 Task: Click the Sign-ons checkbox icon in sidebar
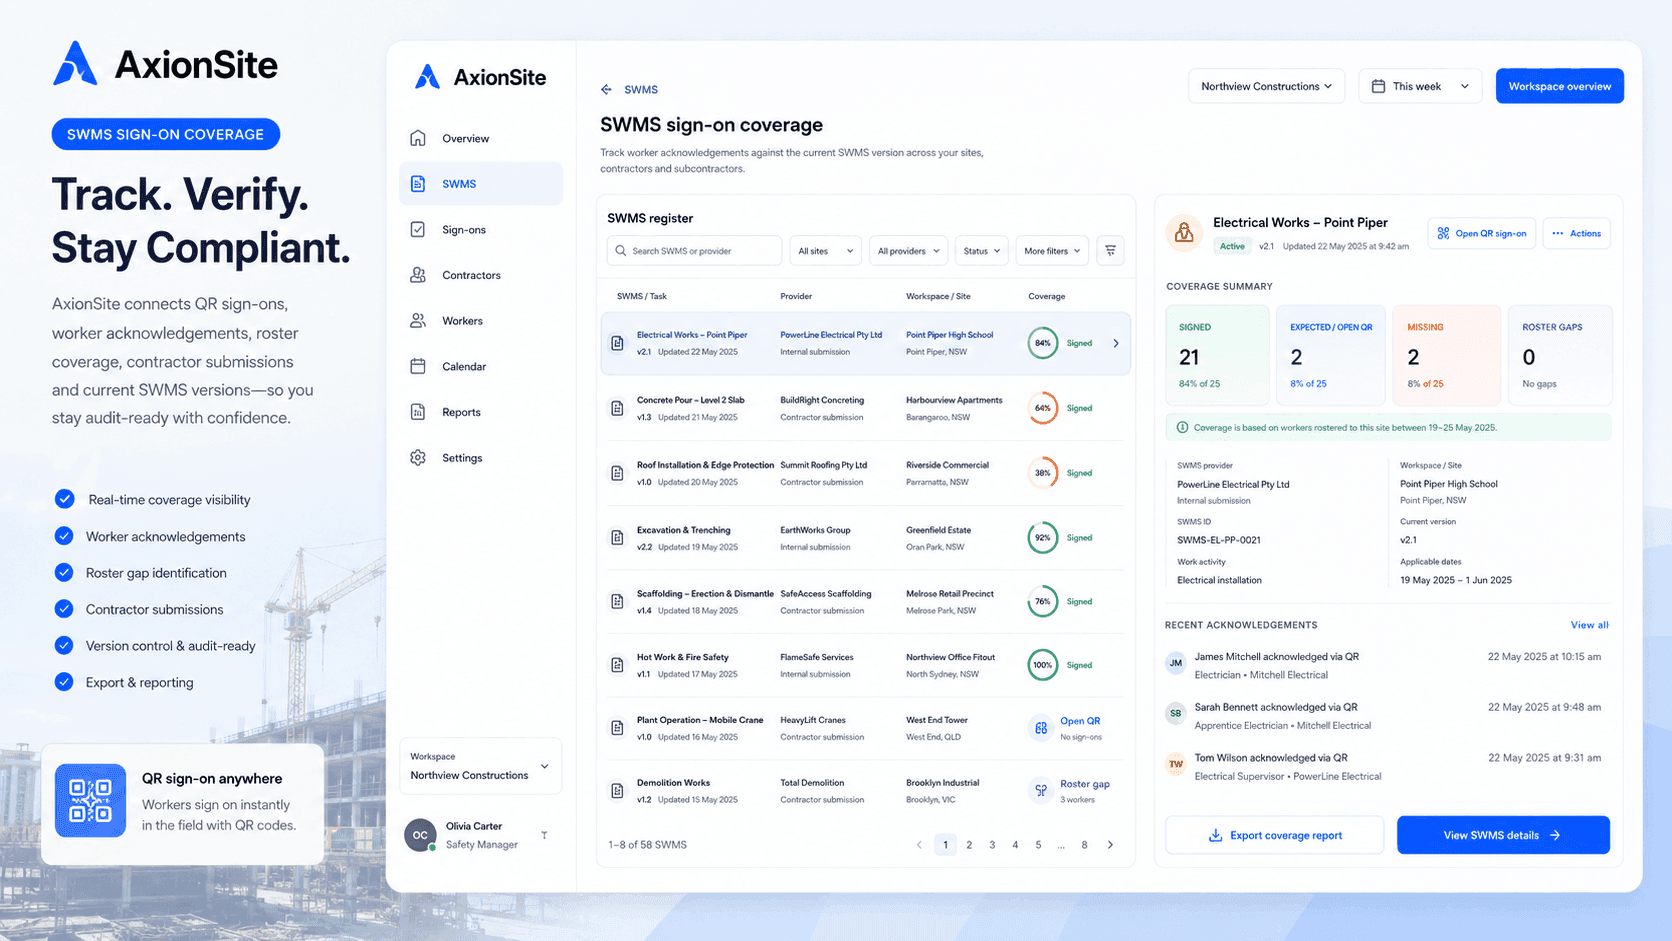(418, 230)
